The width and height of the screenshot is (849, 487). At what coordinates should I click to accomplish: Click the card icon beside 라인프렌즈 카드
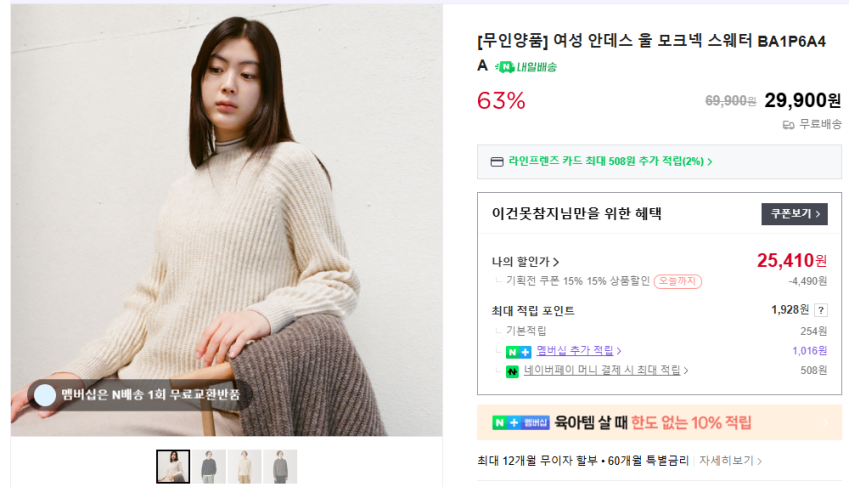(x=497, y=162)
